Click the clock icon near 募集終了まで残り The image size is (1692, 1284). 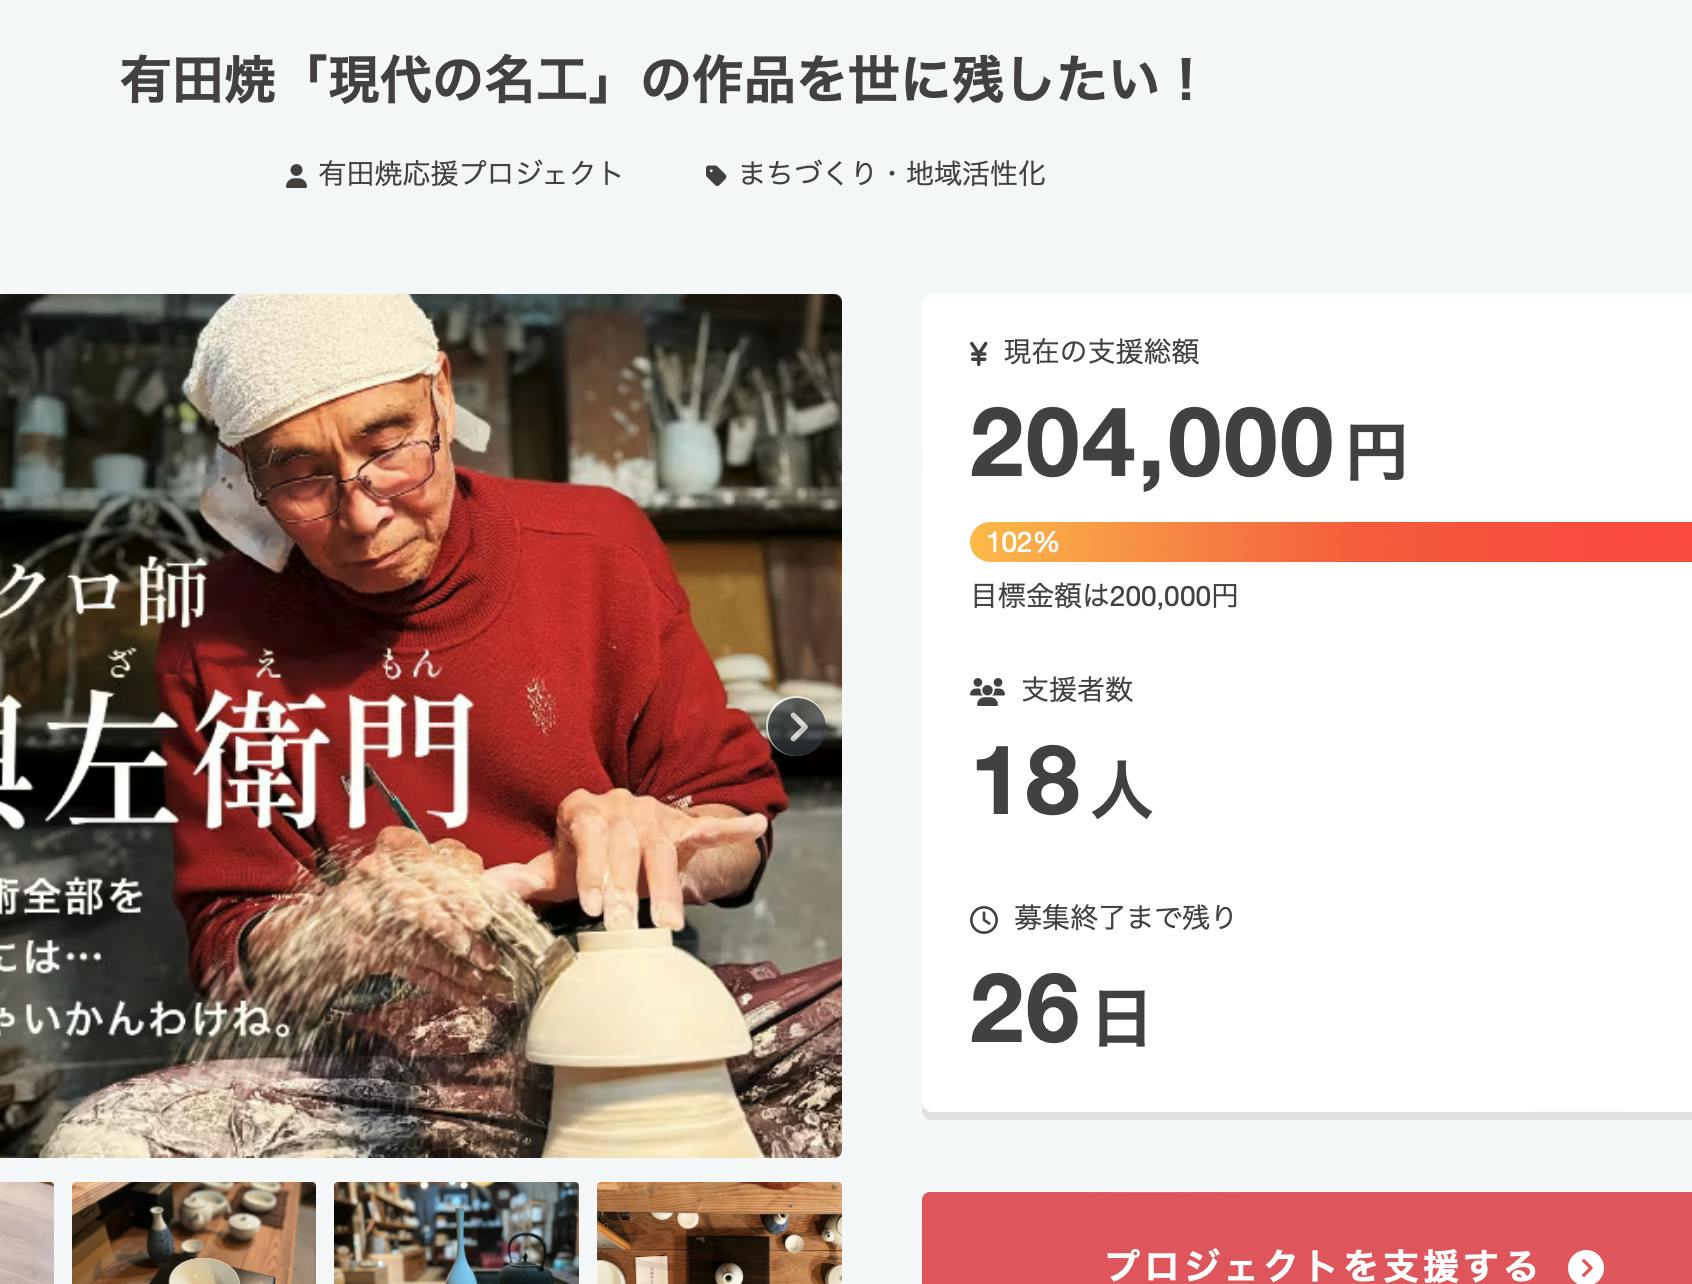[x=984, y=919]
